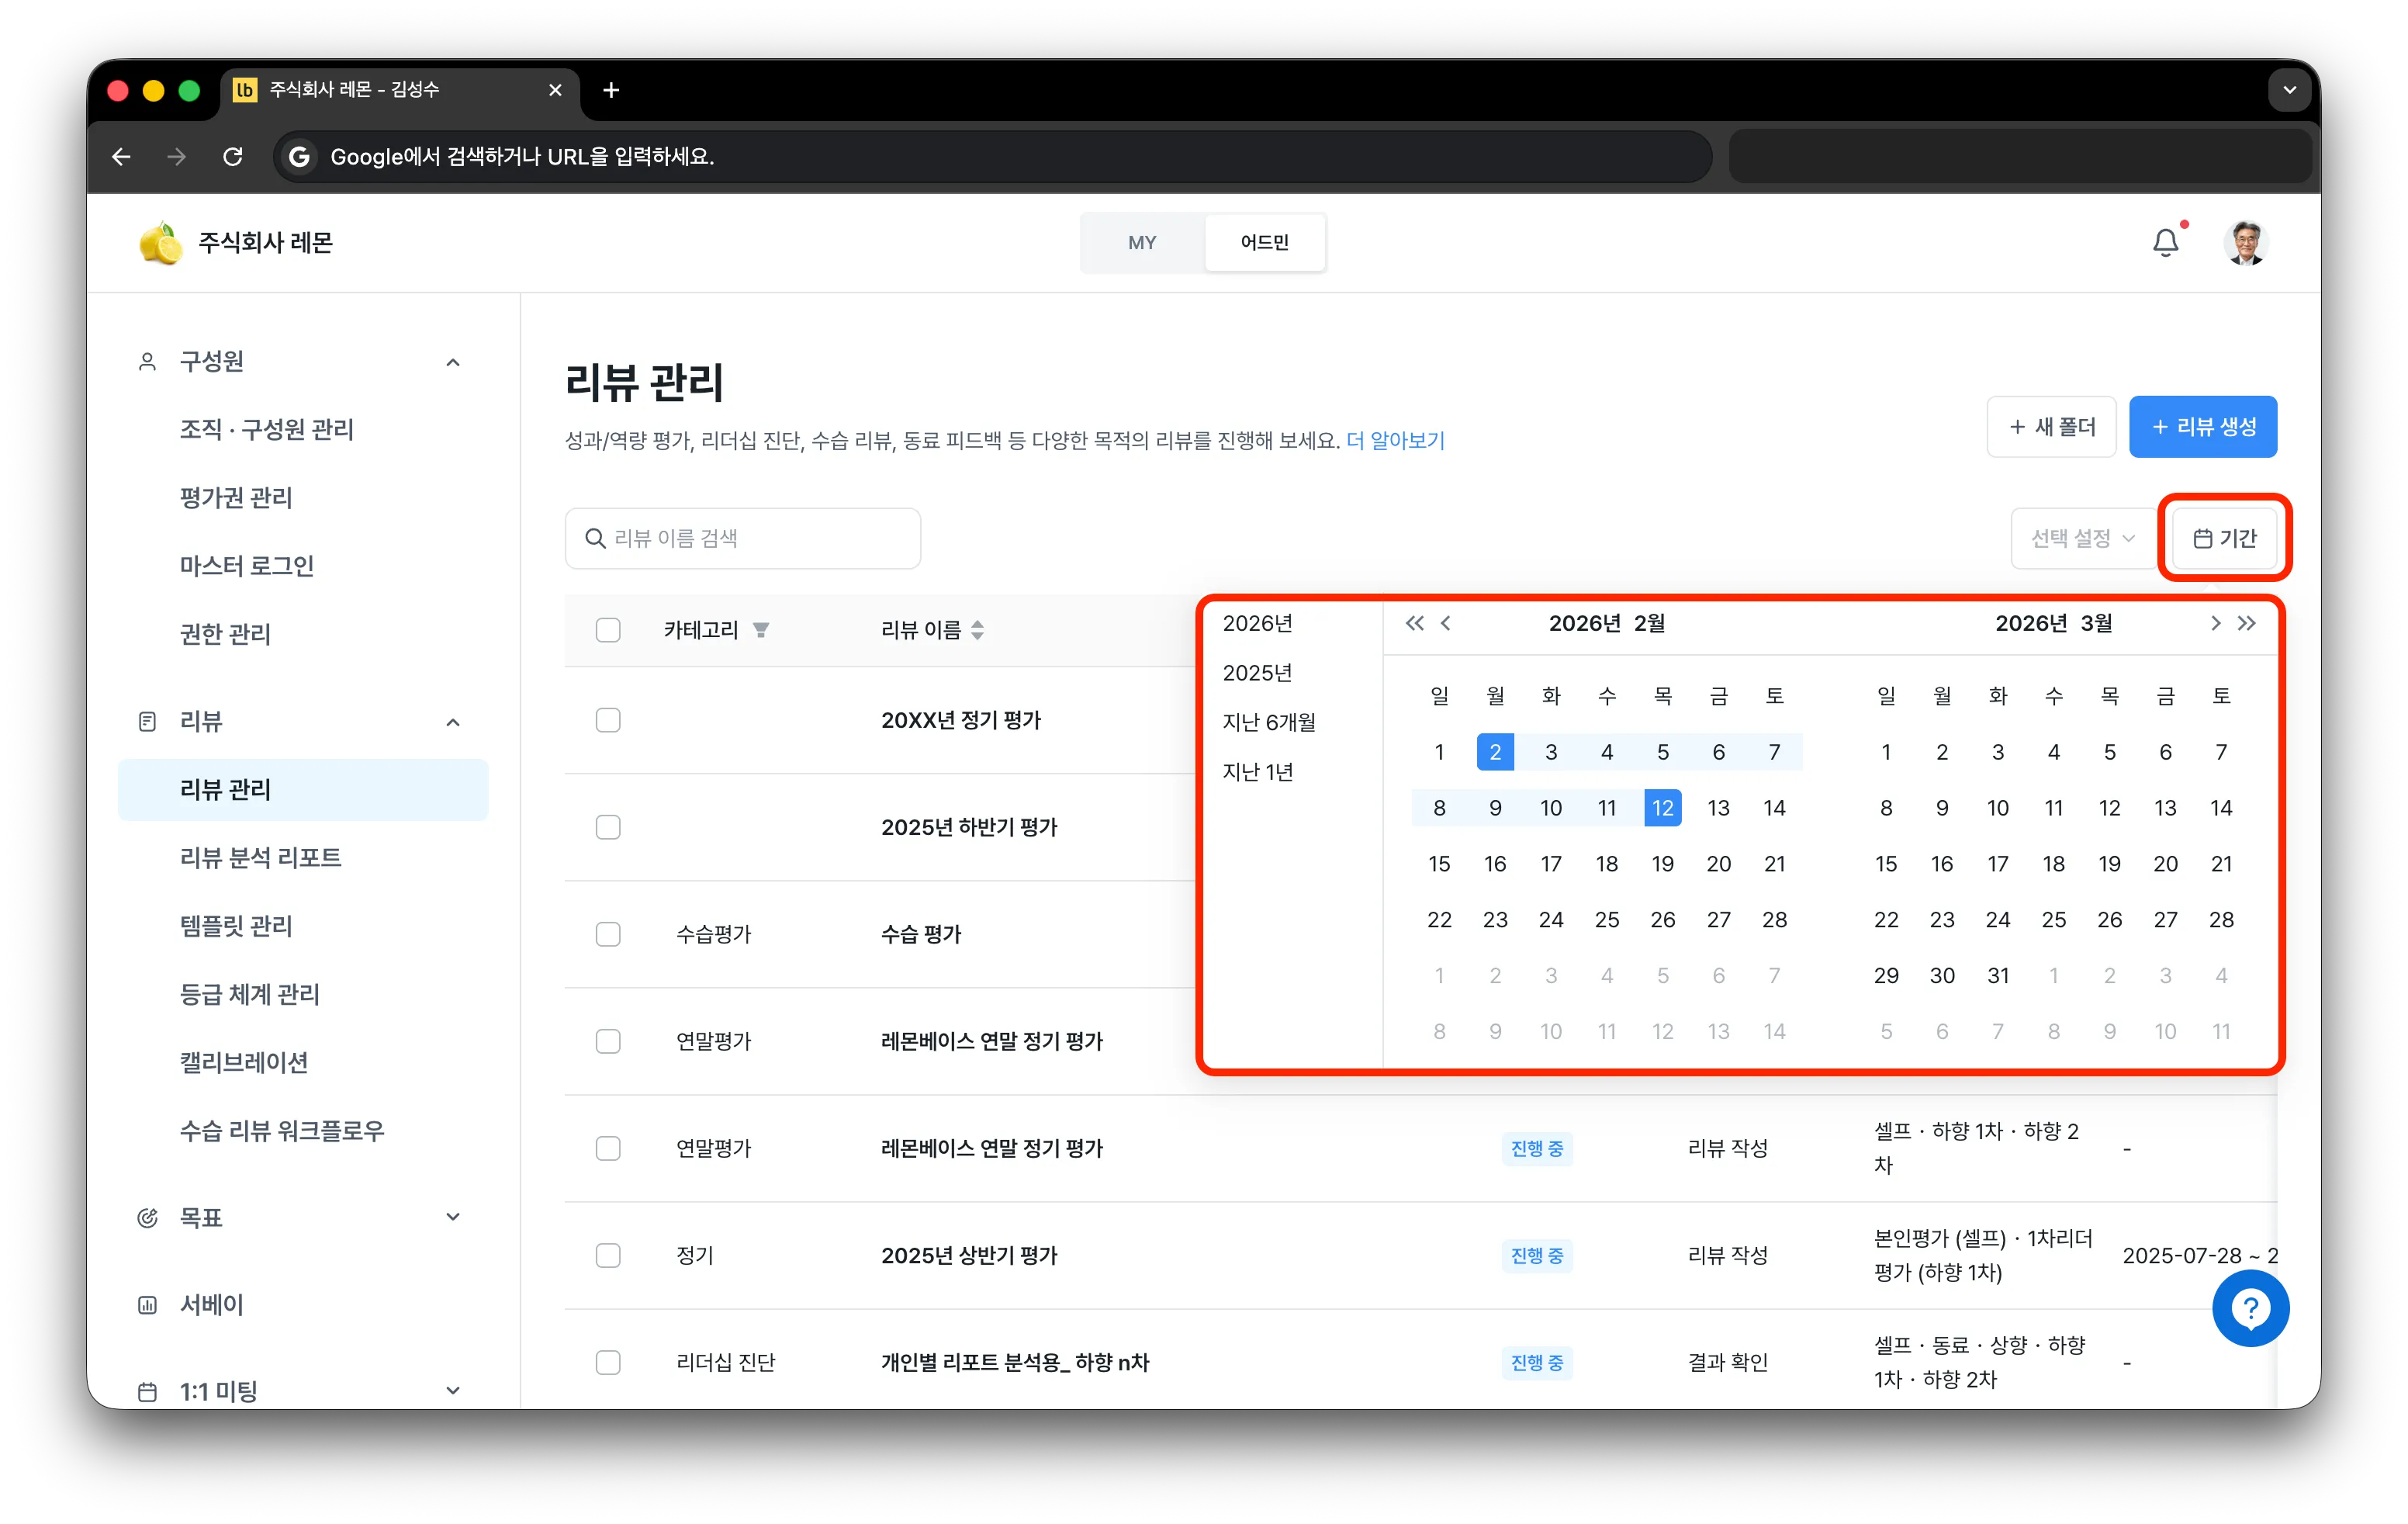Open the 선택 설정 dropdown
Image resolution: width=2408 pixels, height=1524 pixels.
pos(2082,538)
